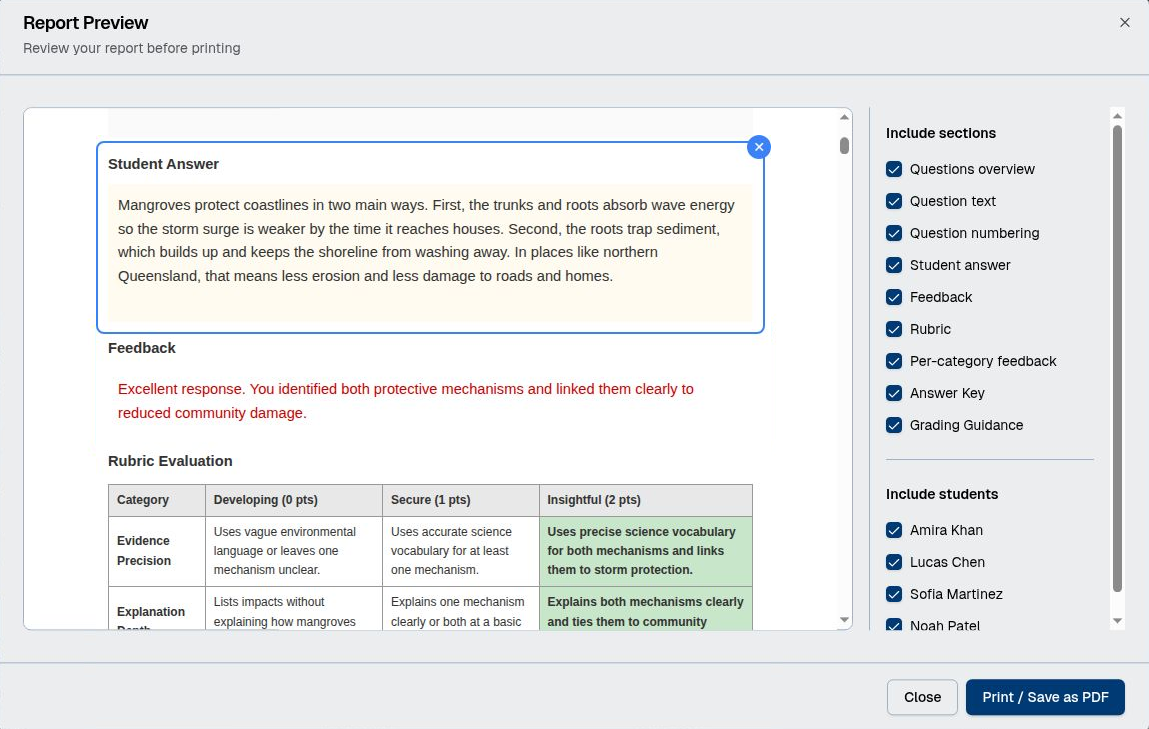This screenshot has width=1149, height=729.
Task: Click Print / Save as PDF button
Action: [x=1045, y=697]
